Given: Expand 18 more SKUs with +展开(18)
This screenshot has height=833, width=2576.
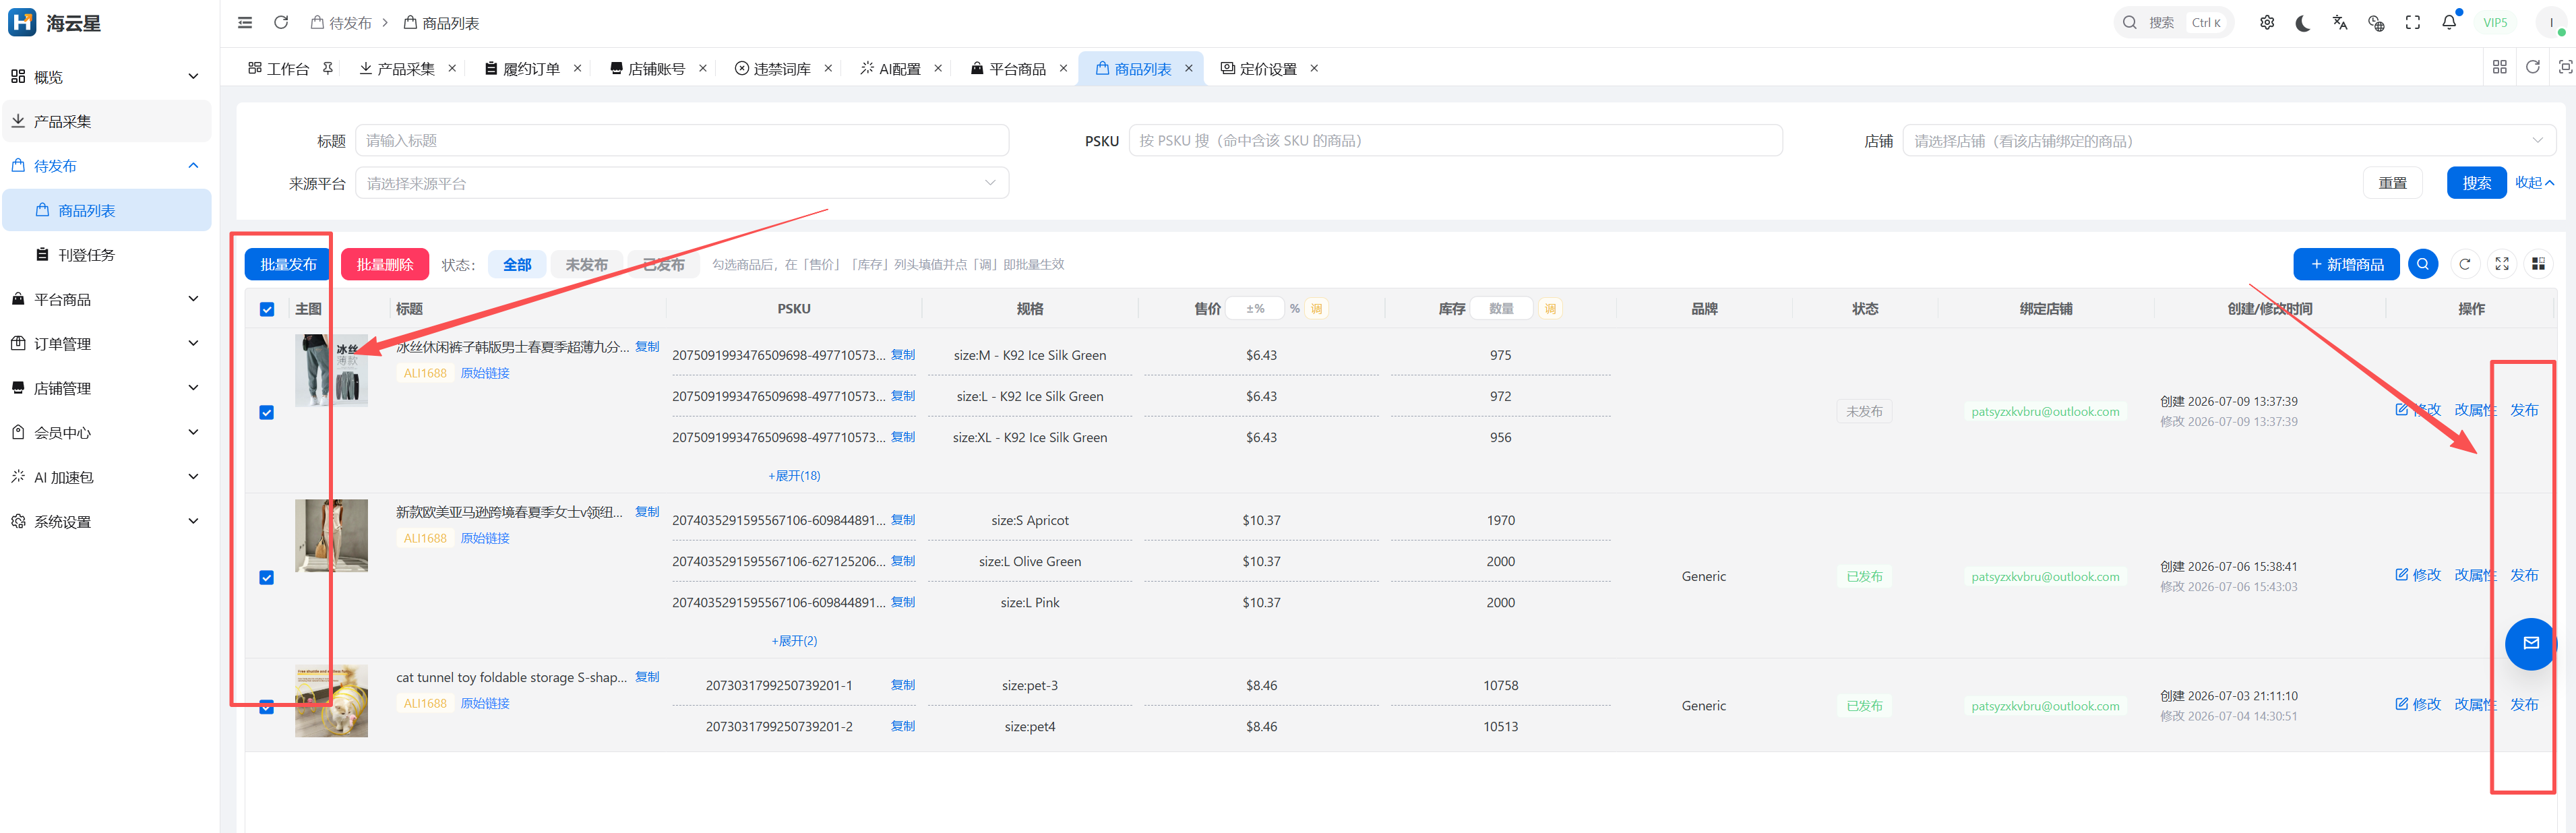Looking at the screenshot, I should click(x=794, y=476).
